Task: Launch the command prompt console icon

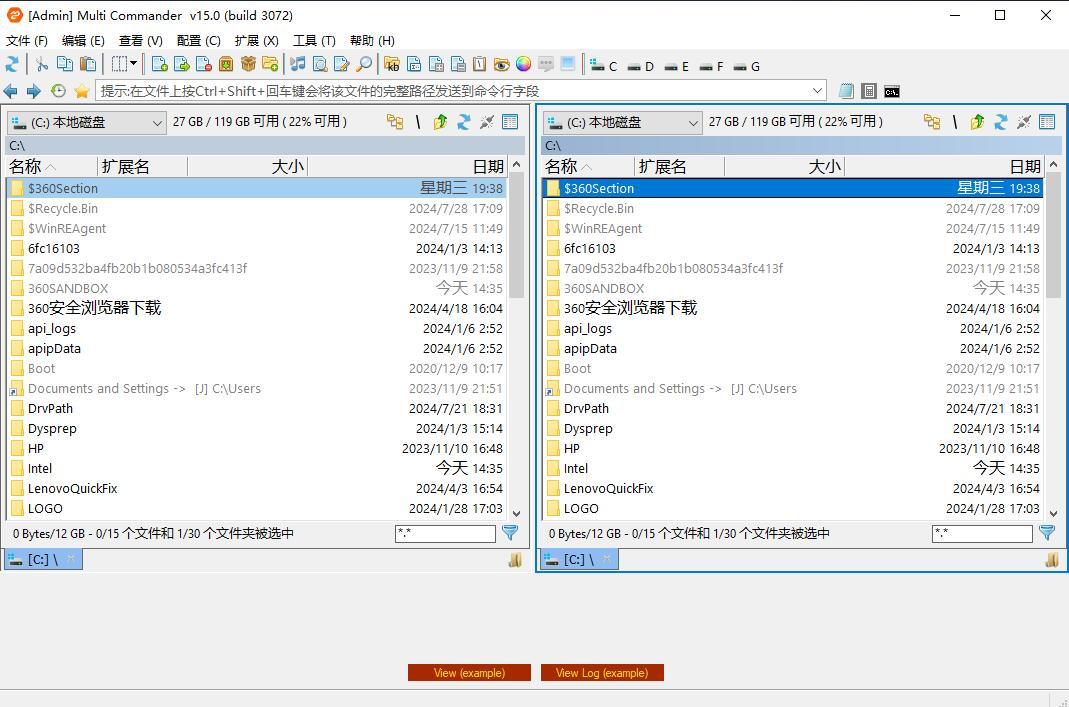Action: 891,91
